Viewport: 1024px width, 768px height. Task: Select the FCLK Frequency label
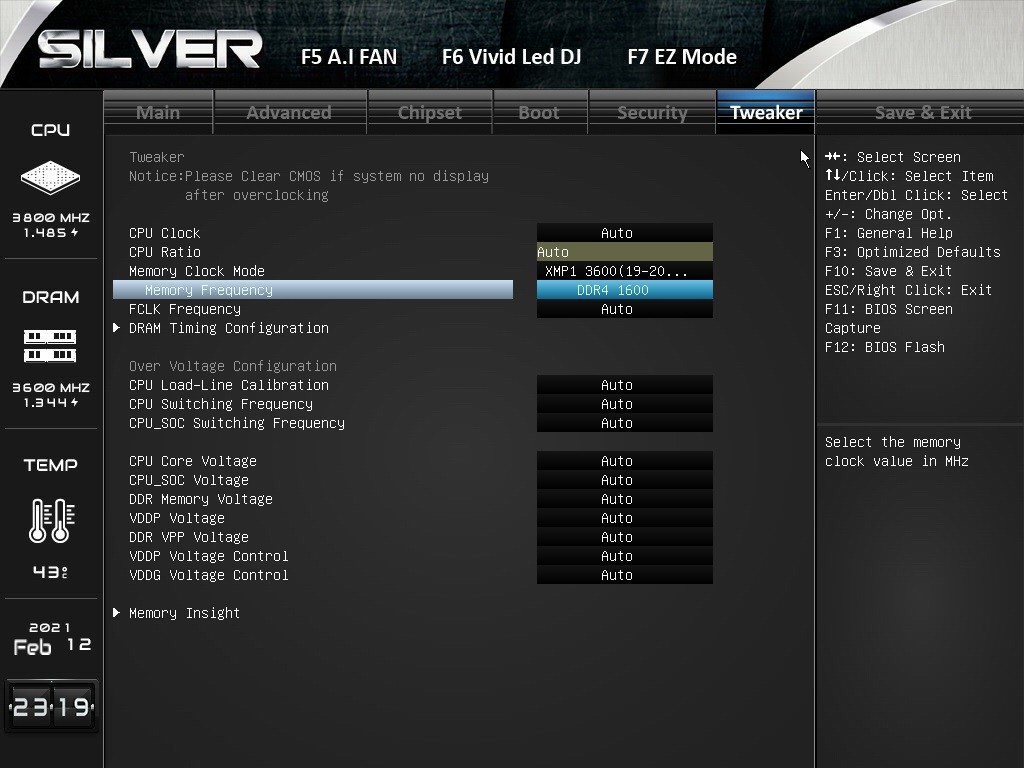point(185,309)
